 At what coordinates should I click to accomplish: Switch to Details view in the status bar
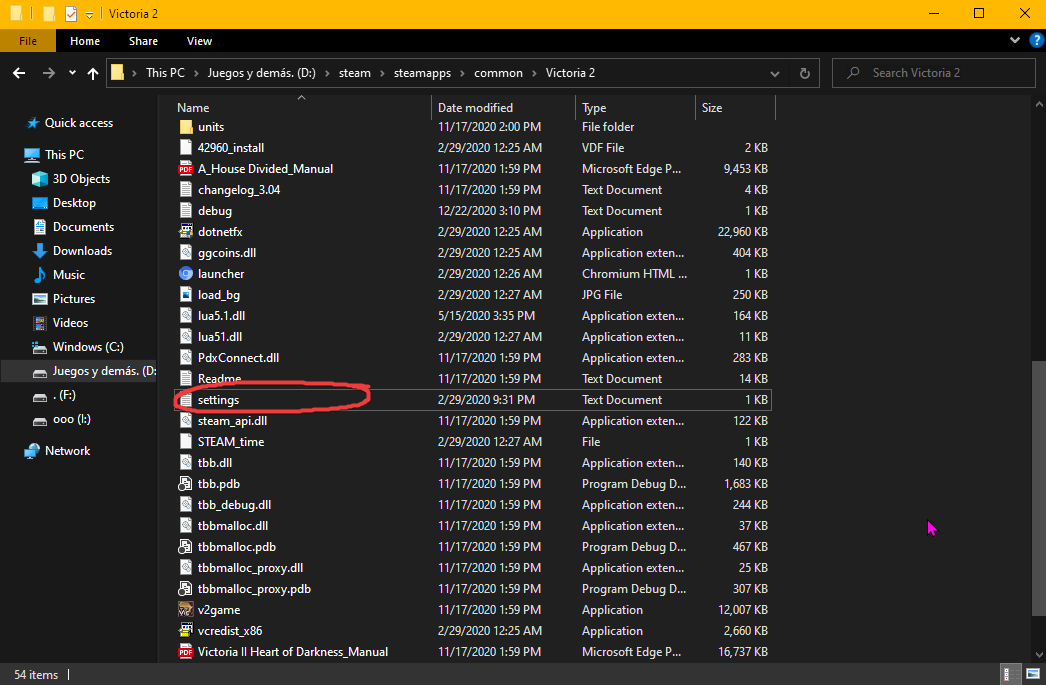point(1011,675)
